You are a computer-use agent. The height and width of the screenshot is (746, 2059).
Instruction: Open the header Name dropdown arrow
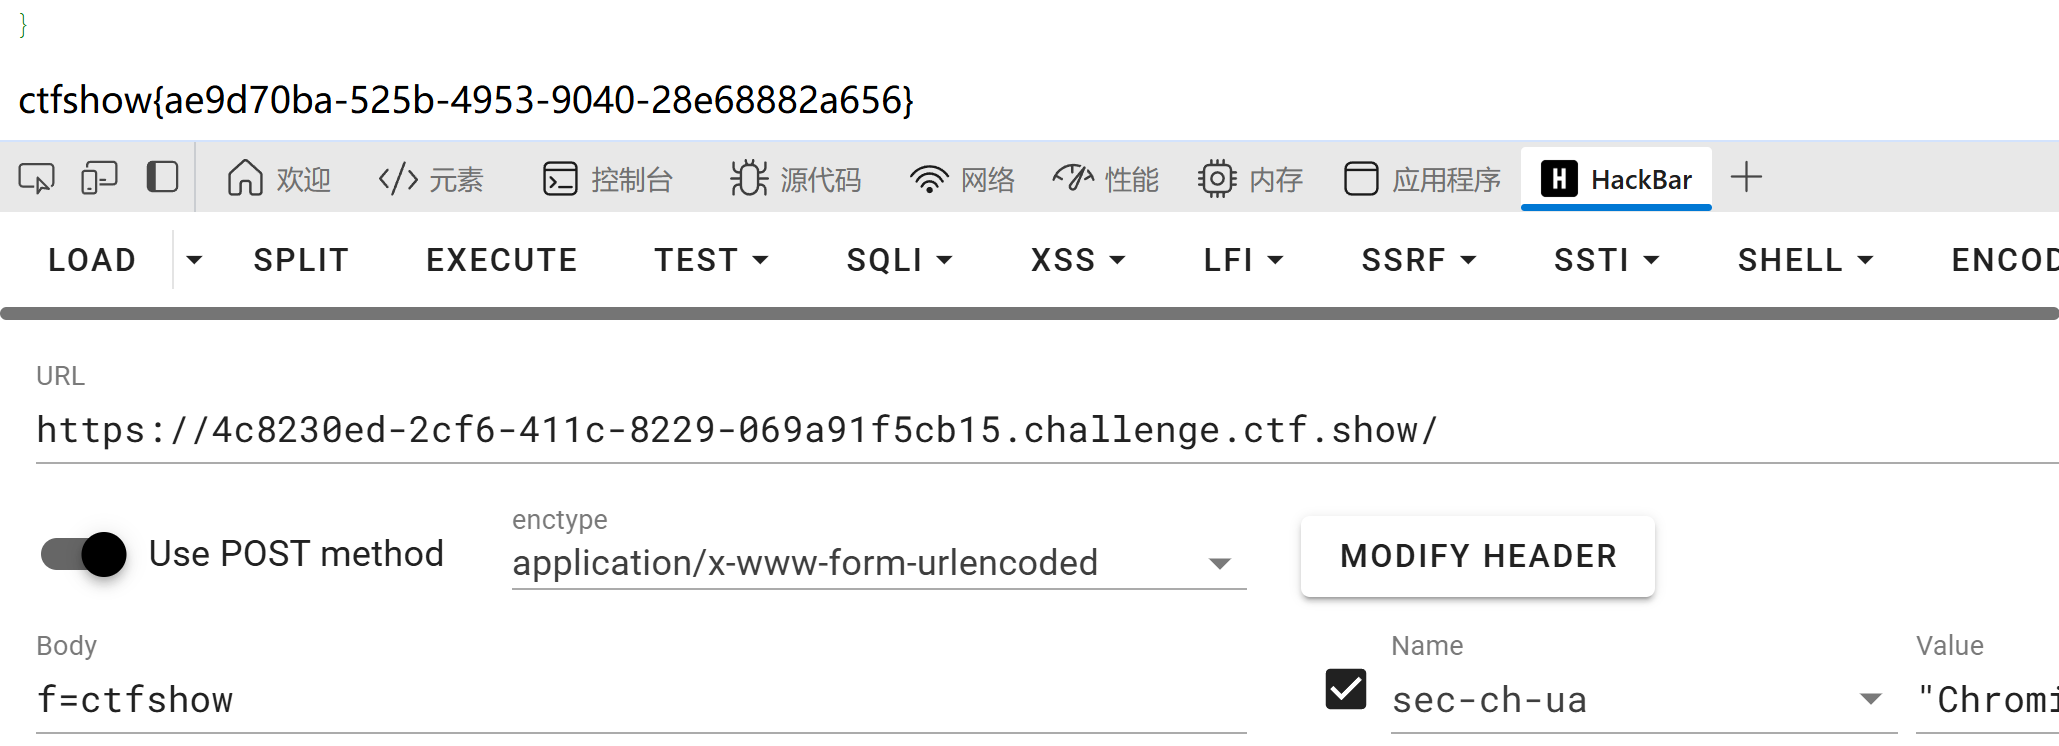click(x=1870, y=699)
